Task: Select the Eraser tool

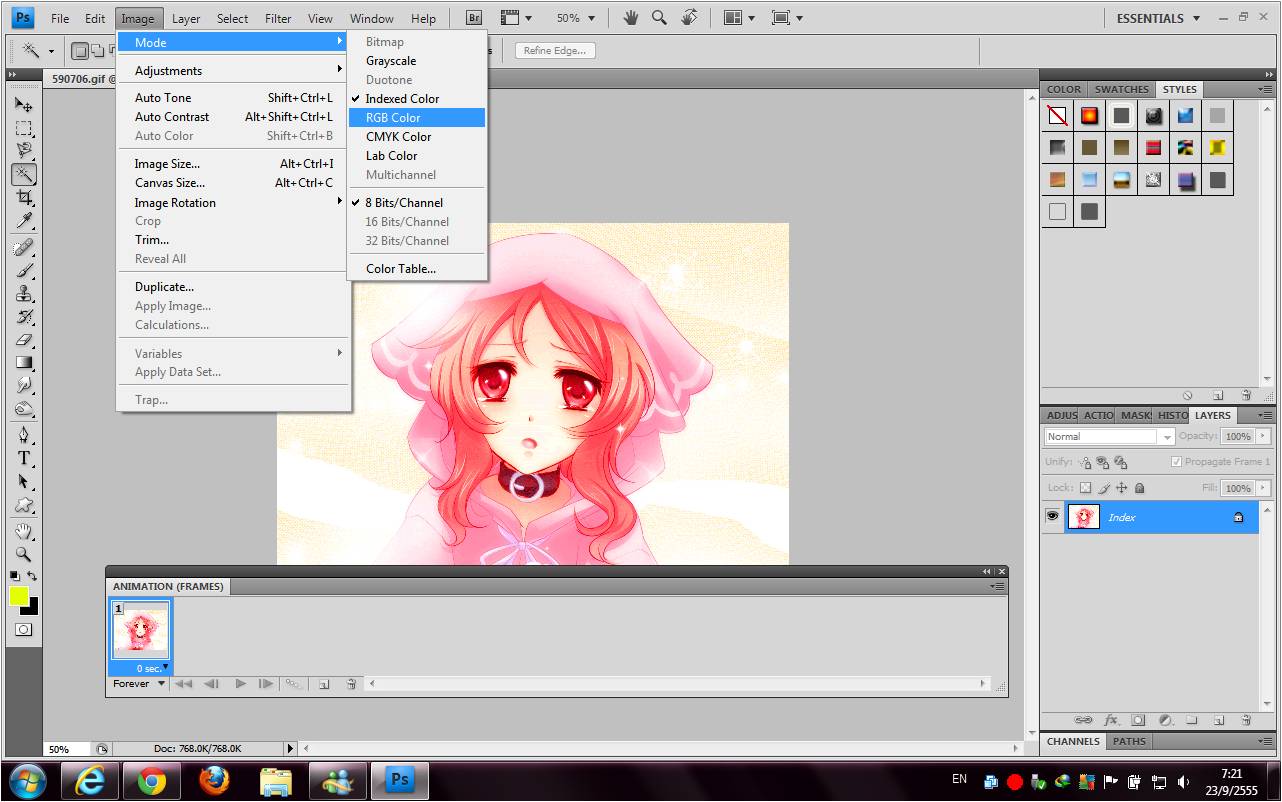Action: (x=24, y=340)
